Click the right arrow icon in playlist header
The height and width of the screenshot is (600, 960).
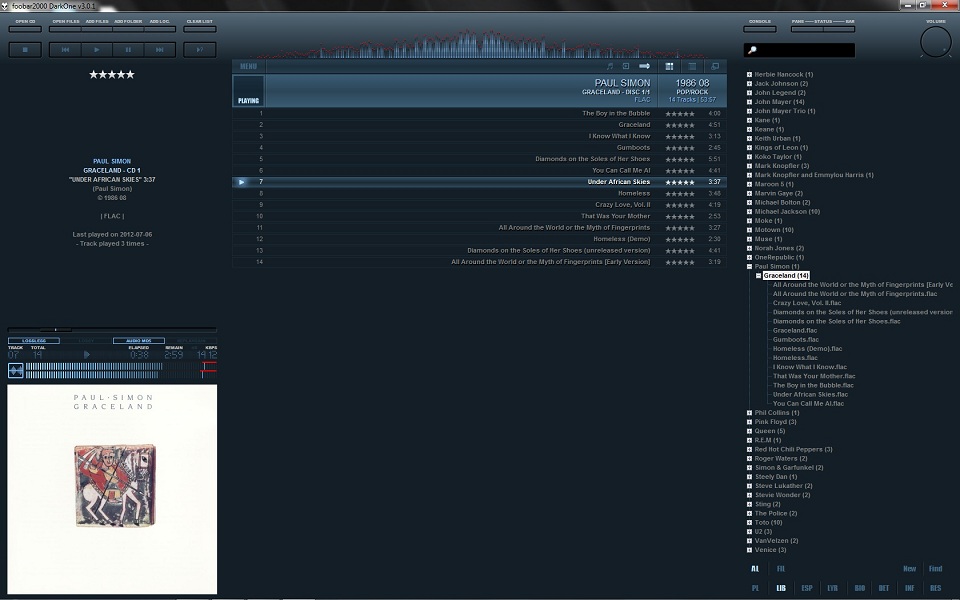pyautogui.click(x=644, y=66)
